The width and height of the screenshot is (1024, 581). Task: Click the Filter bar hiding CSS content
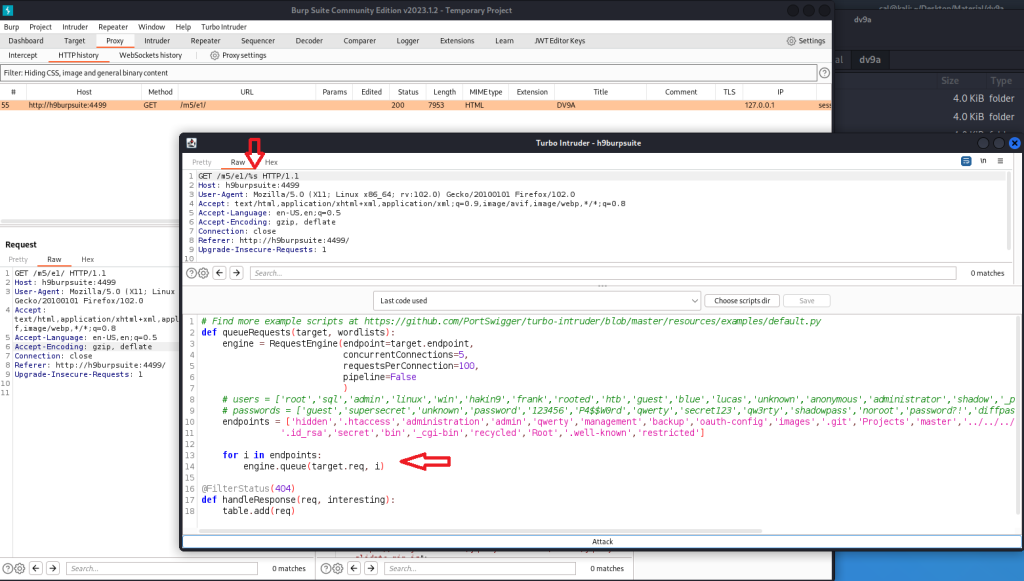(x=408, y=73)
